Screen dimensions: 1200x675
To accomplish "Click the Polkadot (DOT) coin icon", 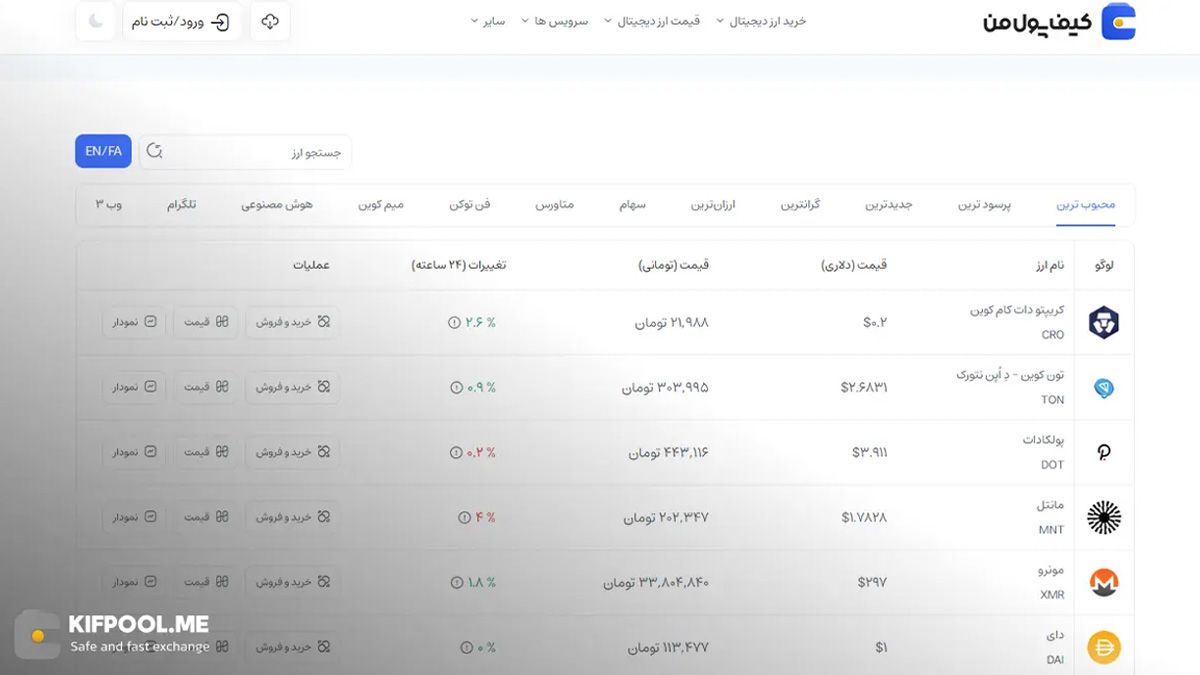I will click(1104, 452).
